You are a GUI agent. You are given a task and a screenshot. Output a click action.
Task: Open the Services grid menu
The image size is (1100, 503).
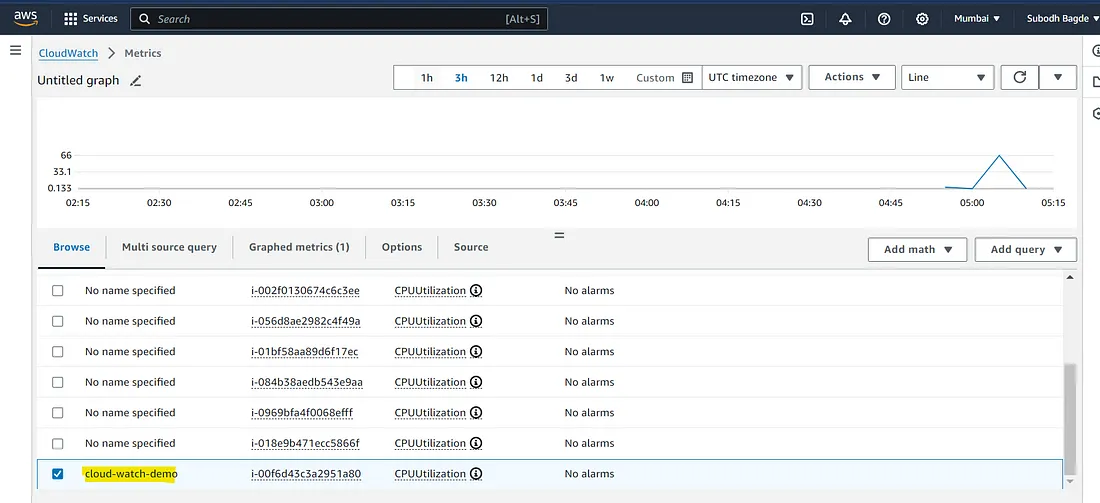(x=91, y=19)
